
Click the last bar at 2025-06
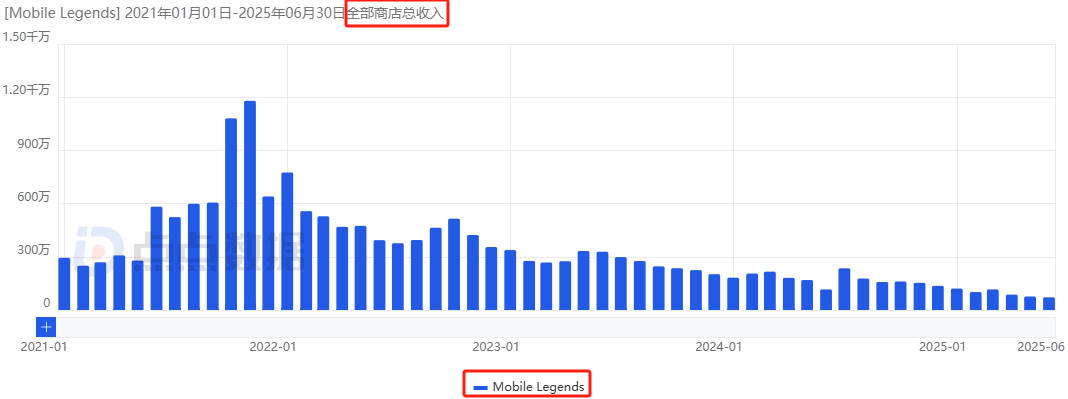click(x=1049, y=304)
